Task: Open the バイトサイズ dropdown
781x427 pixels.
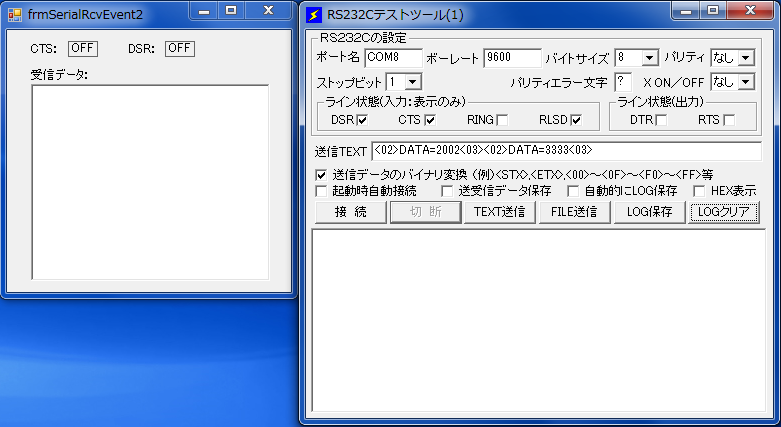Action: tap(650, 58)
